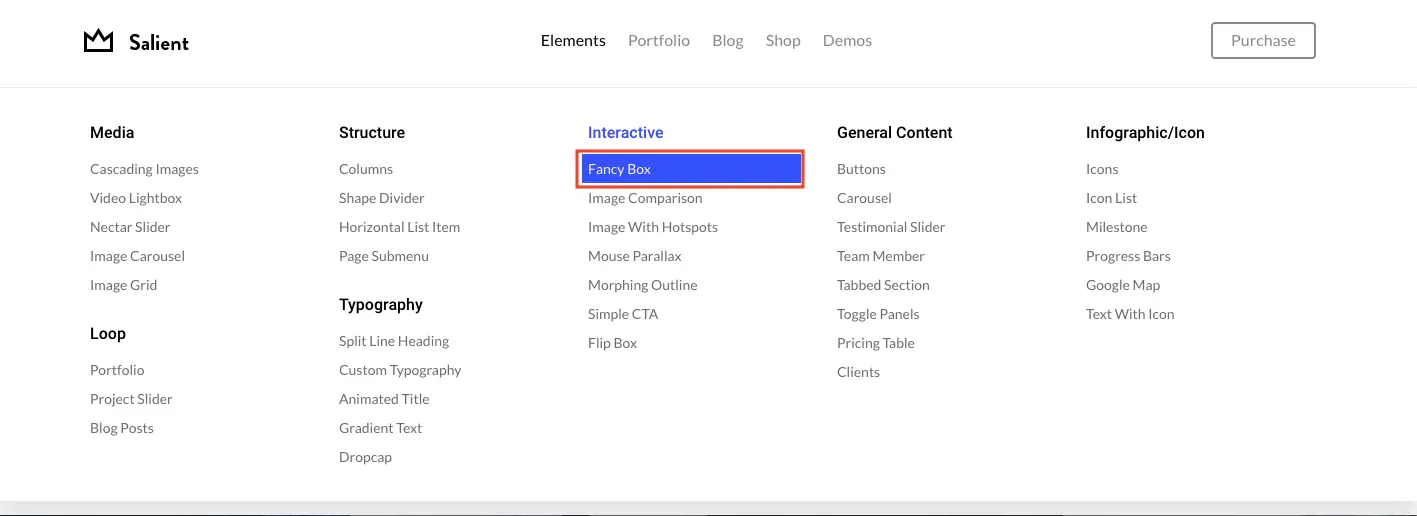Open Image Comparison
Viewport: 1417px width, 516px height.
pos(645,198)
